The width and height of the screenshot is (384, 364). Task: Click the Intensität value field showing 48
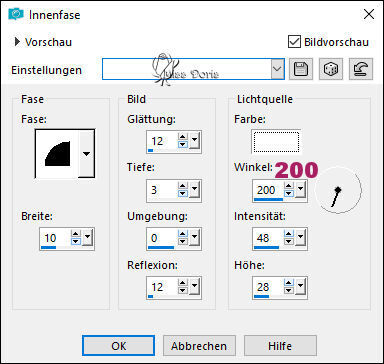(x=268, y=238)
